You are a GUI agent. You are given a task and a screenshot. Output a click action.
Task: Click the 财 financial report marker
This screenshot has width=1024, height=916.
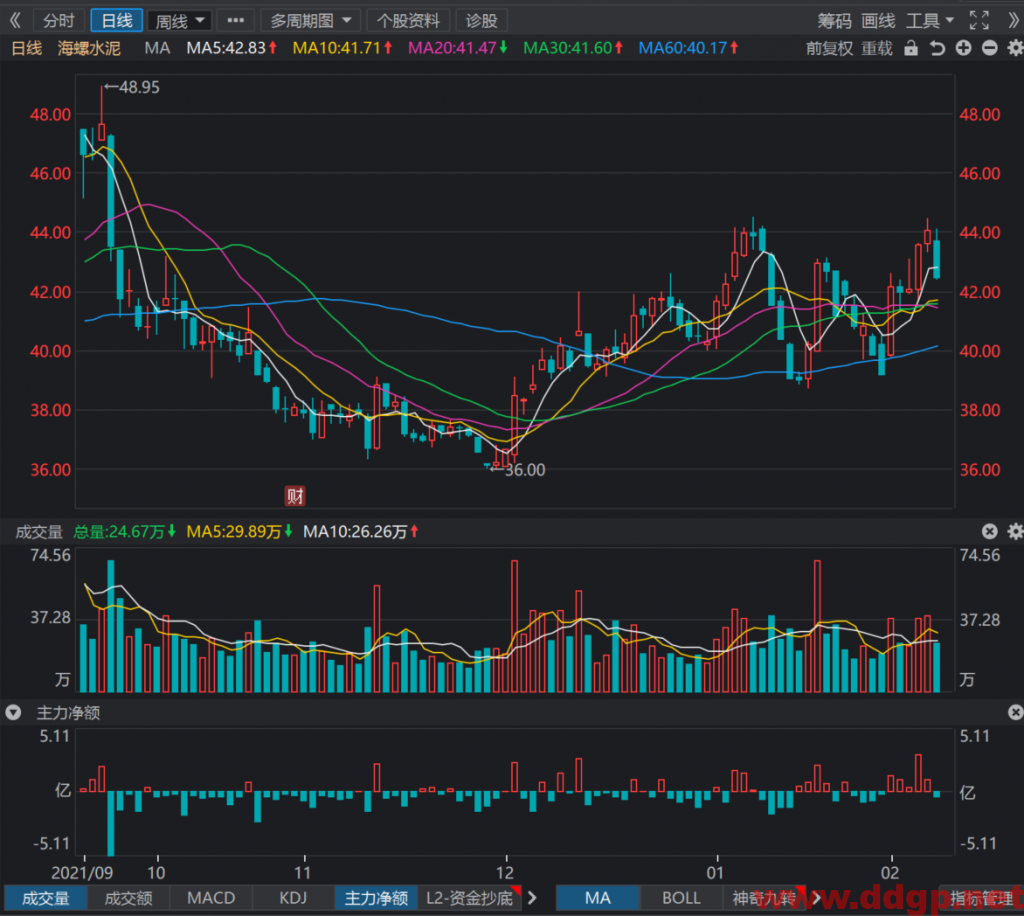tap(295, 496)
